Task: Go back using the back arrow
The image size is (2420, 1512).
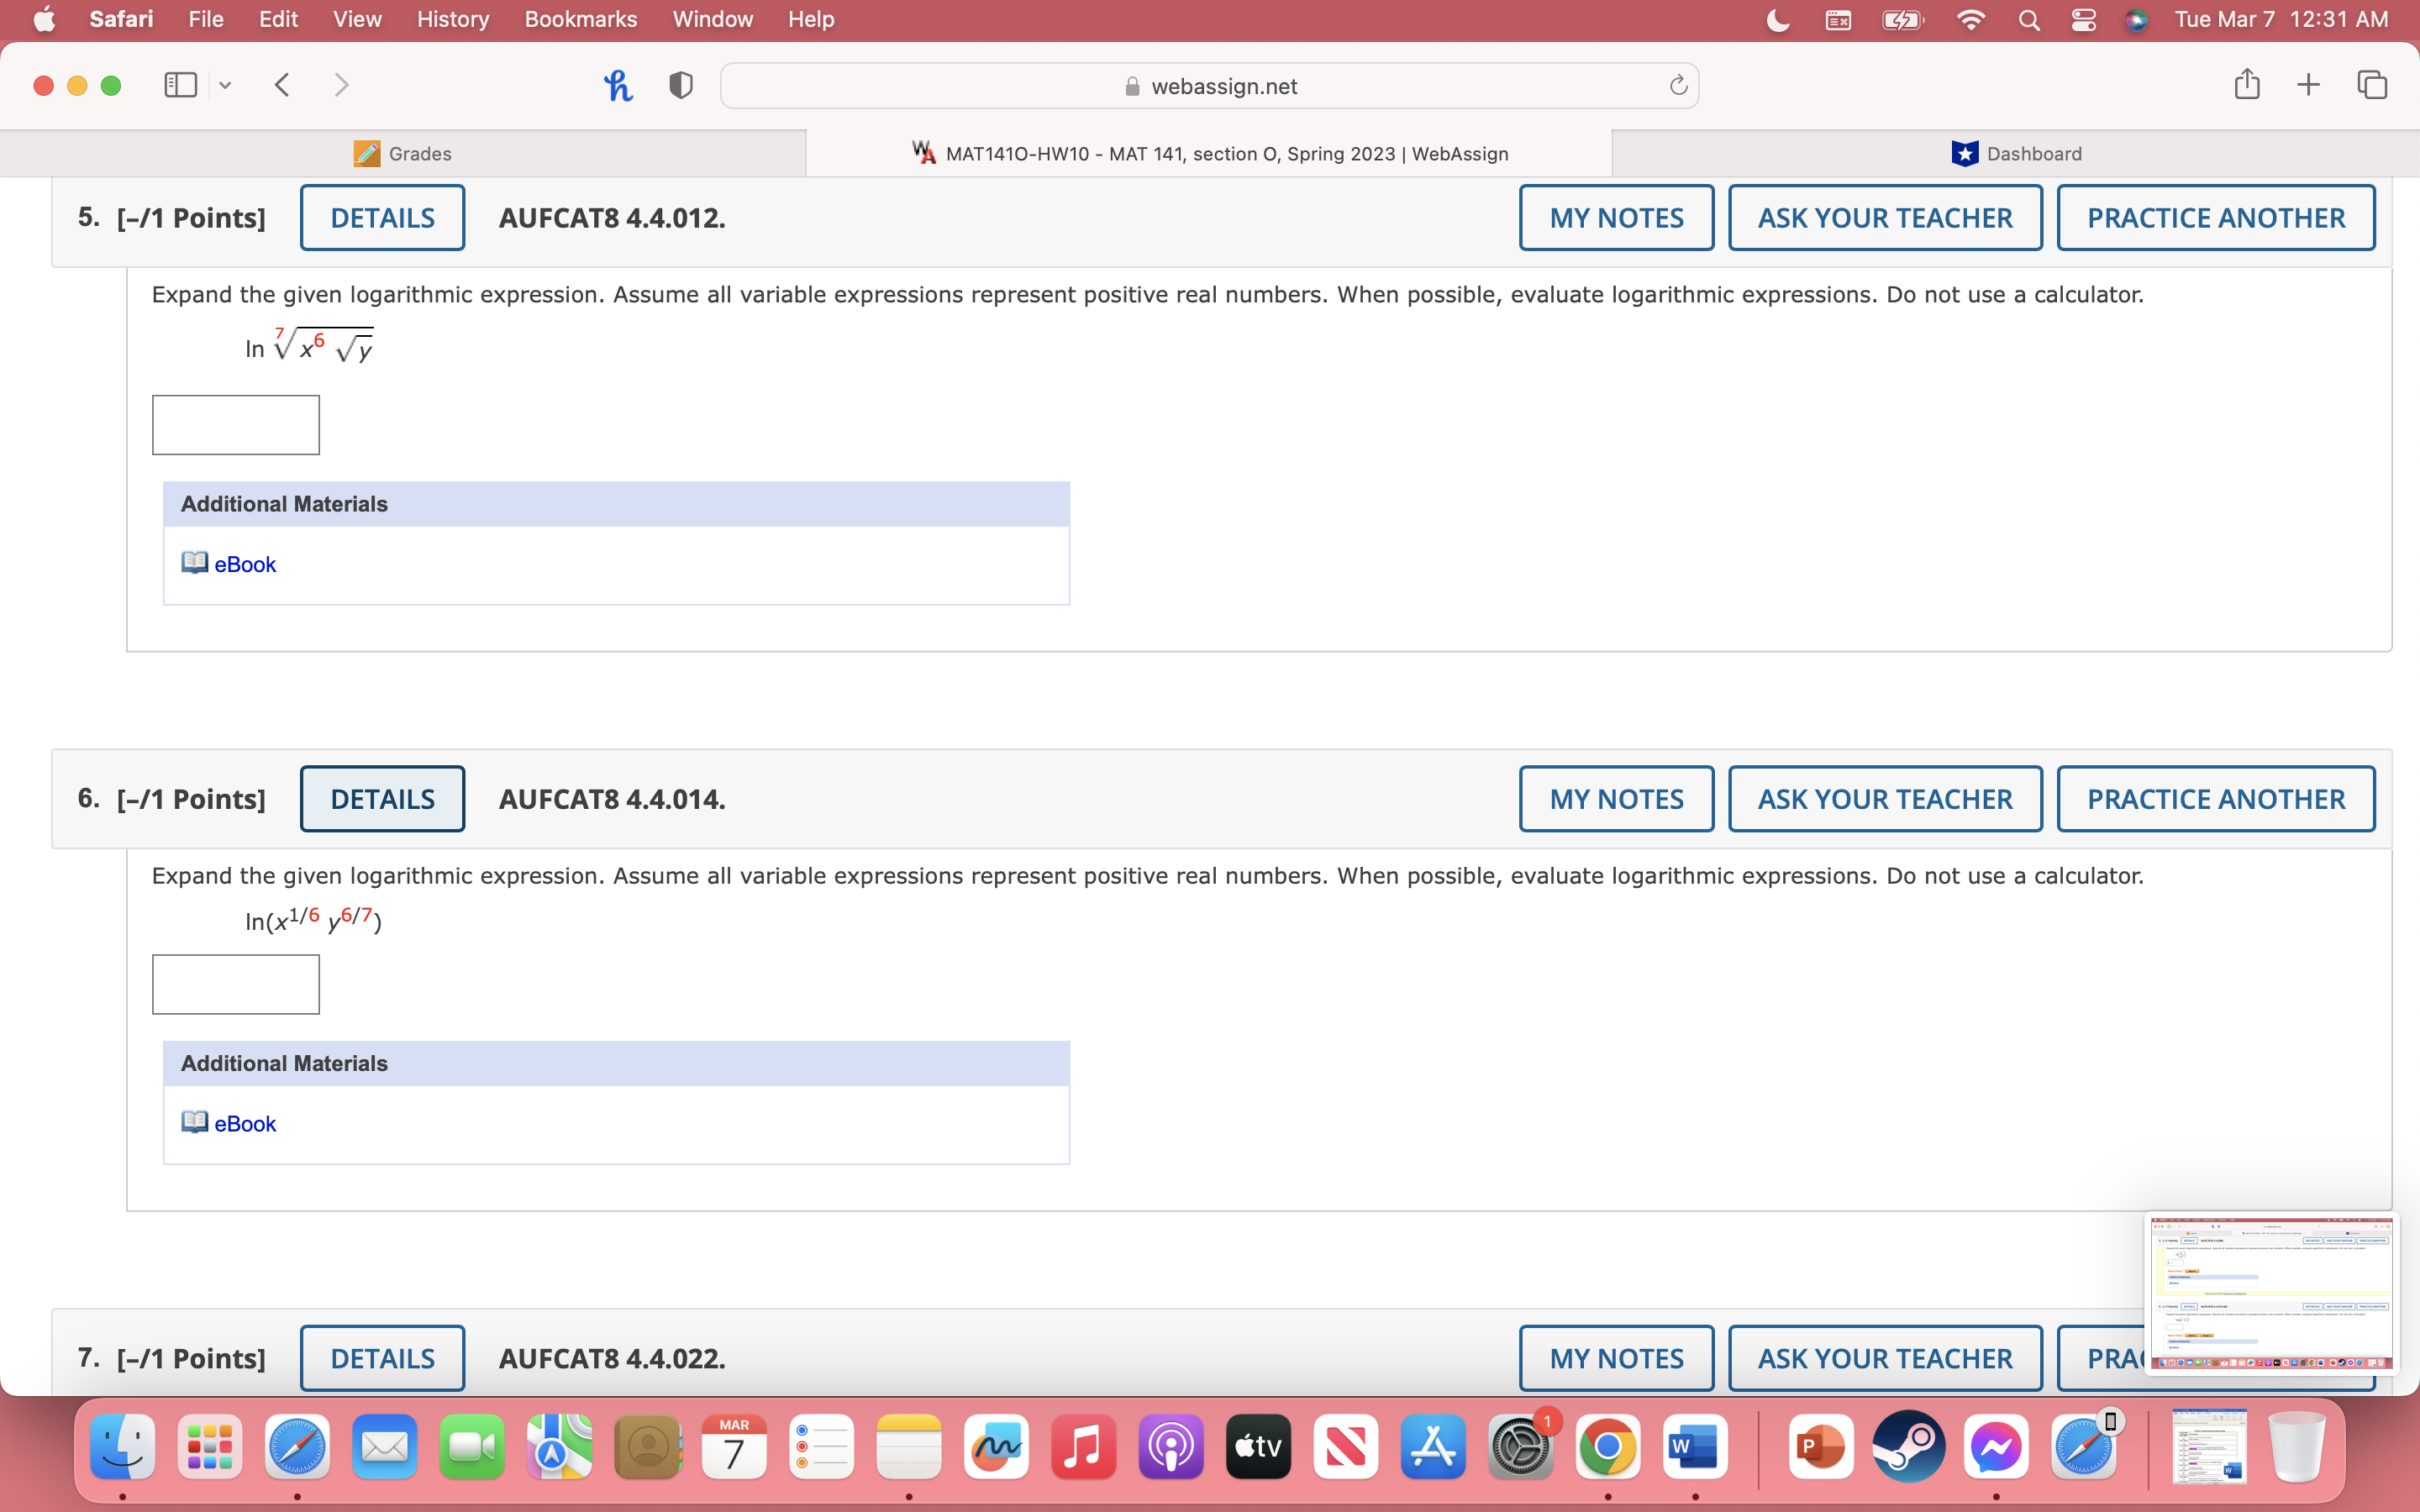Action: pyautogui.click(x=283, y=85)
